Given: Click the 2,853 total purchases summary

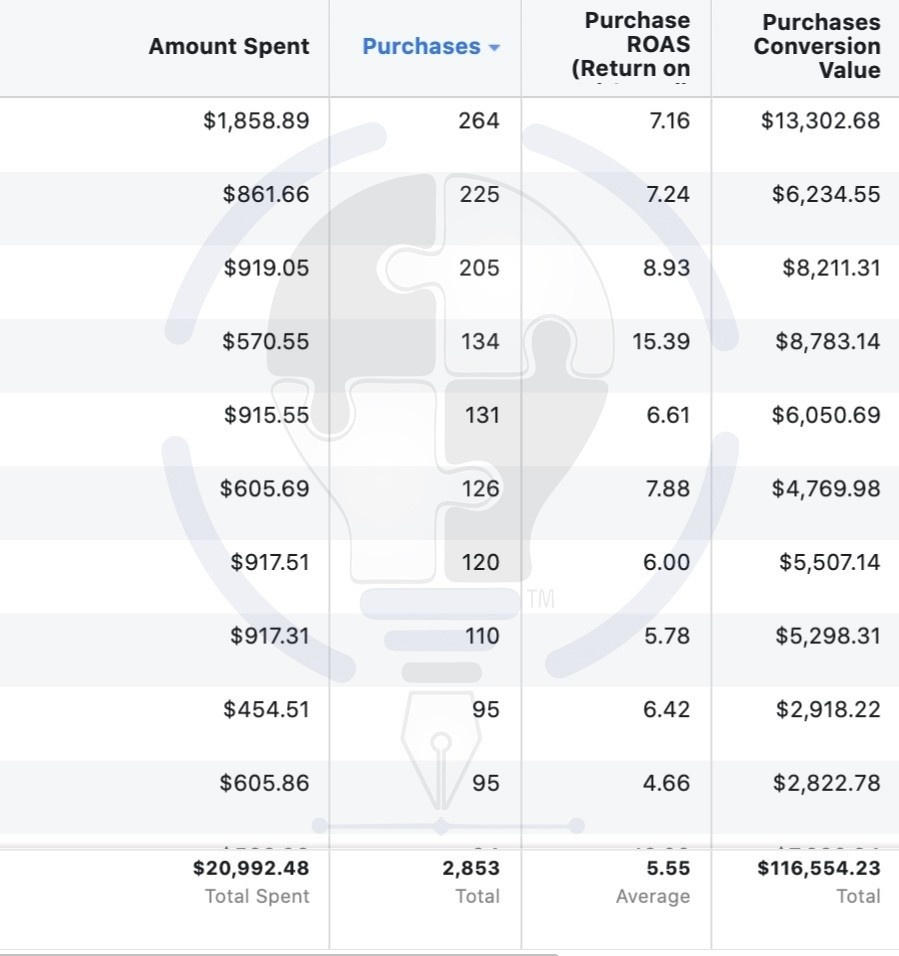Looking at the screenshot, I should coord(471,868).
